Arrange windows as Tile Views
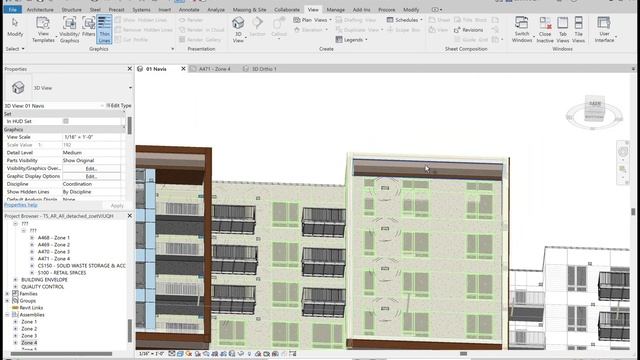This screenshot has width=640, height=360. coord(578,29)
